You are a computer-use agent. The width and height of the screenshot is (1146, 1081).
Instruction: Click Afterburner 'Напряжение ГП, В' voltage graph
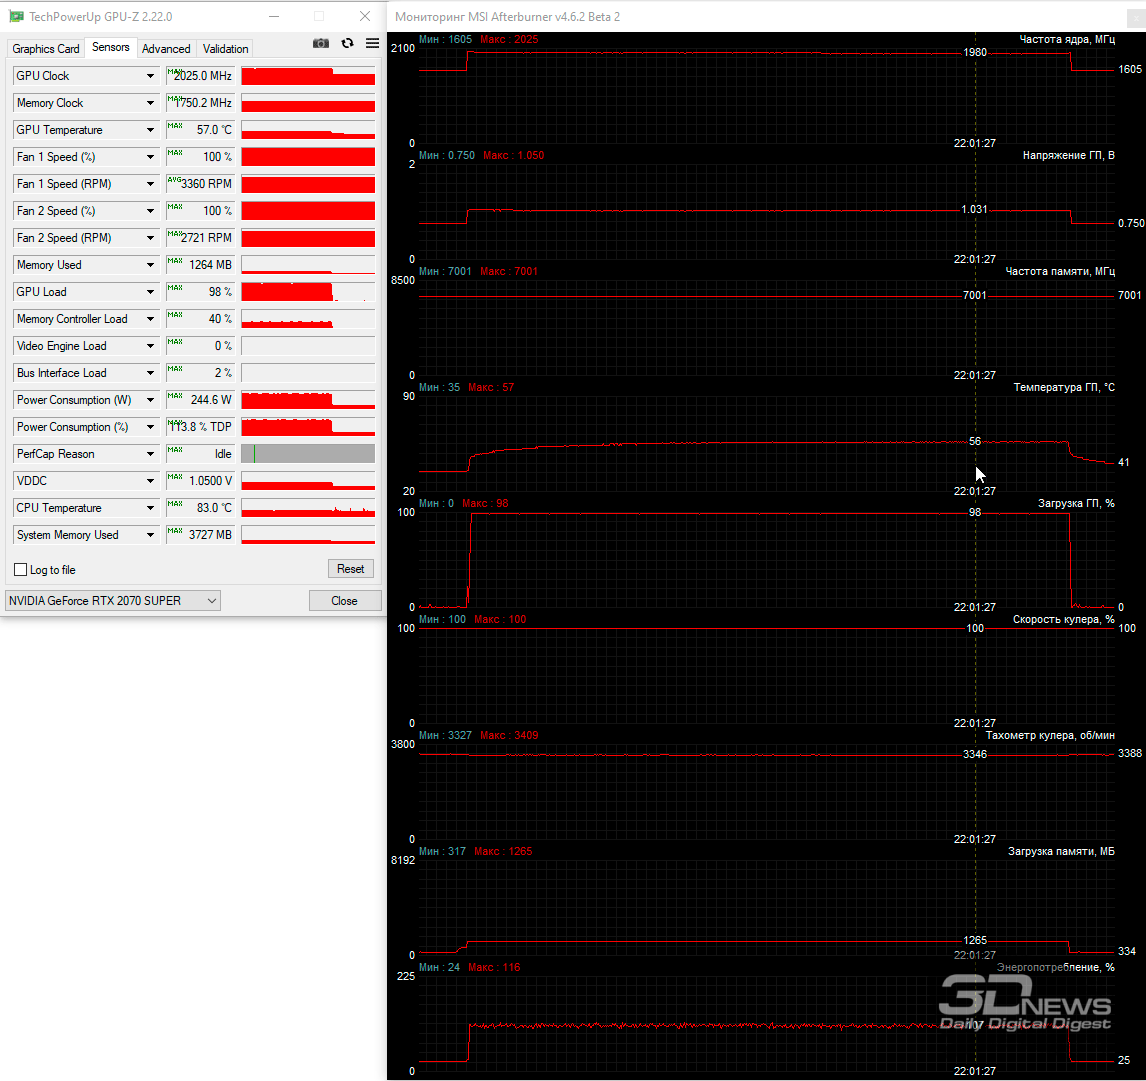click(x=767, y=212)
